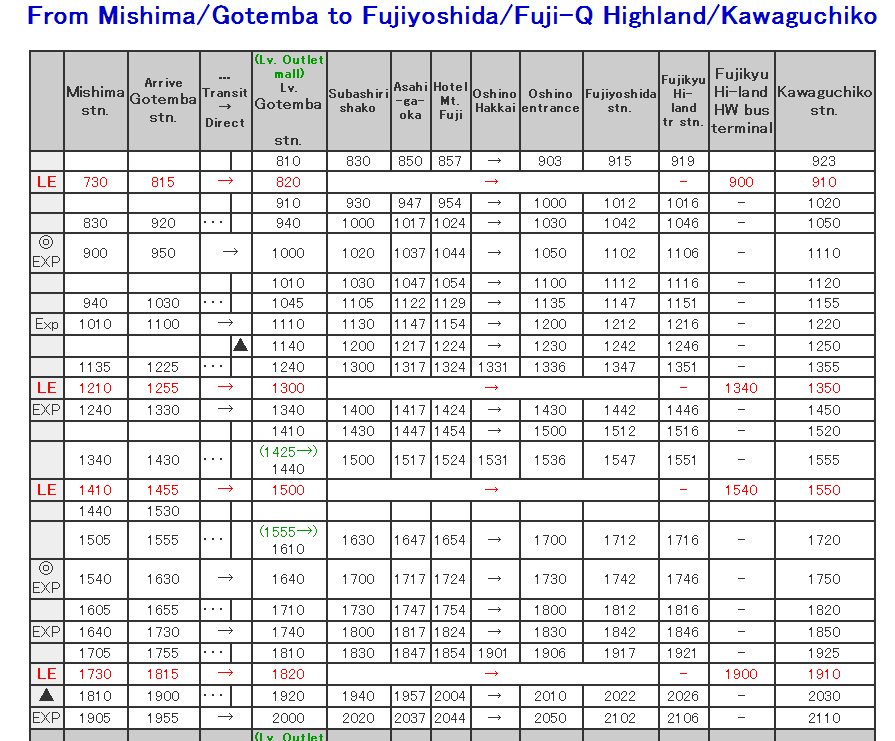Viewport: 895px width, 741px height.
Task: Select the 'Asahi-ga-oka' column header
Action: 410,100
